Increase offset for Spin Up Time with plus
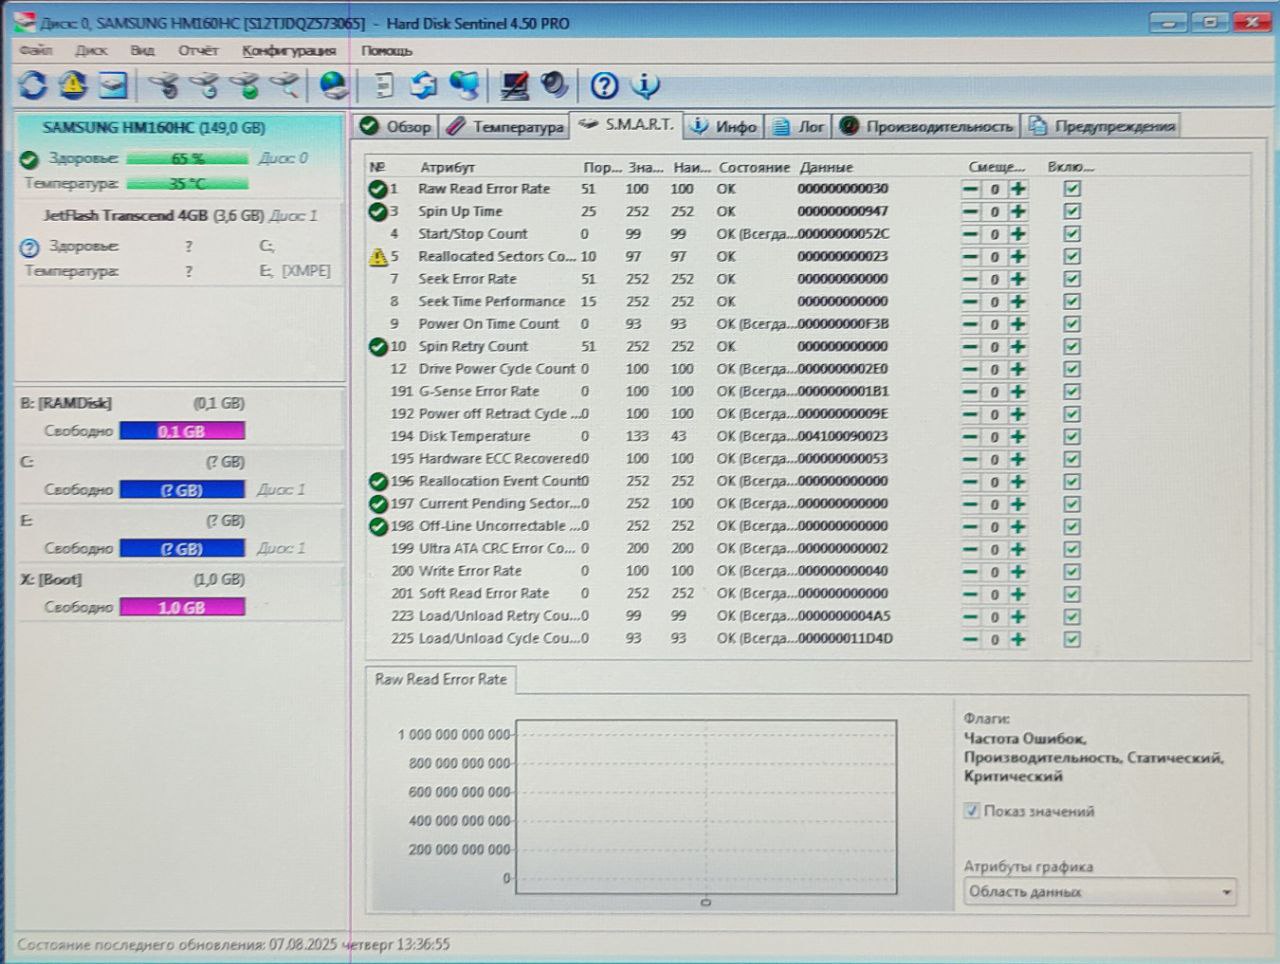Image resolution: width=1280 pixels, height=964 pixels. coord(1018,212)
